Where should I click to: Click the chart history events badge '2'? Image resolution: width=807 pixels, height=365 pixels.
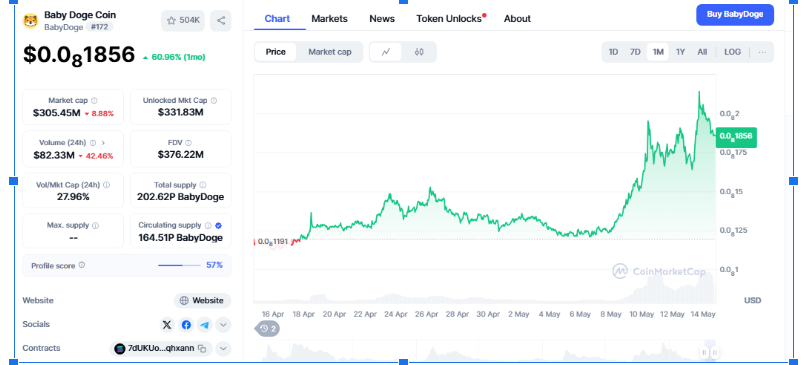point(268,328)
